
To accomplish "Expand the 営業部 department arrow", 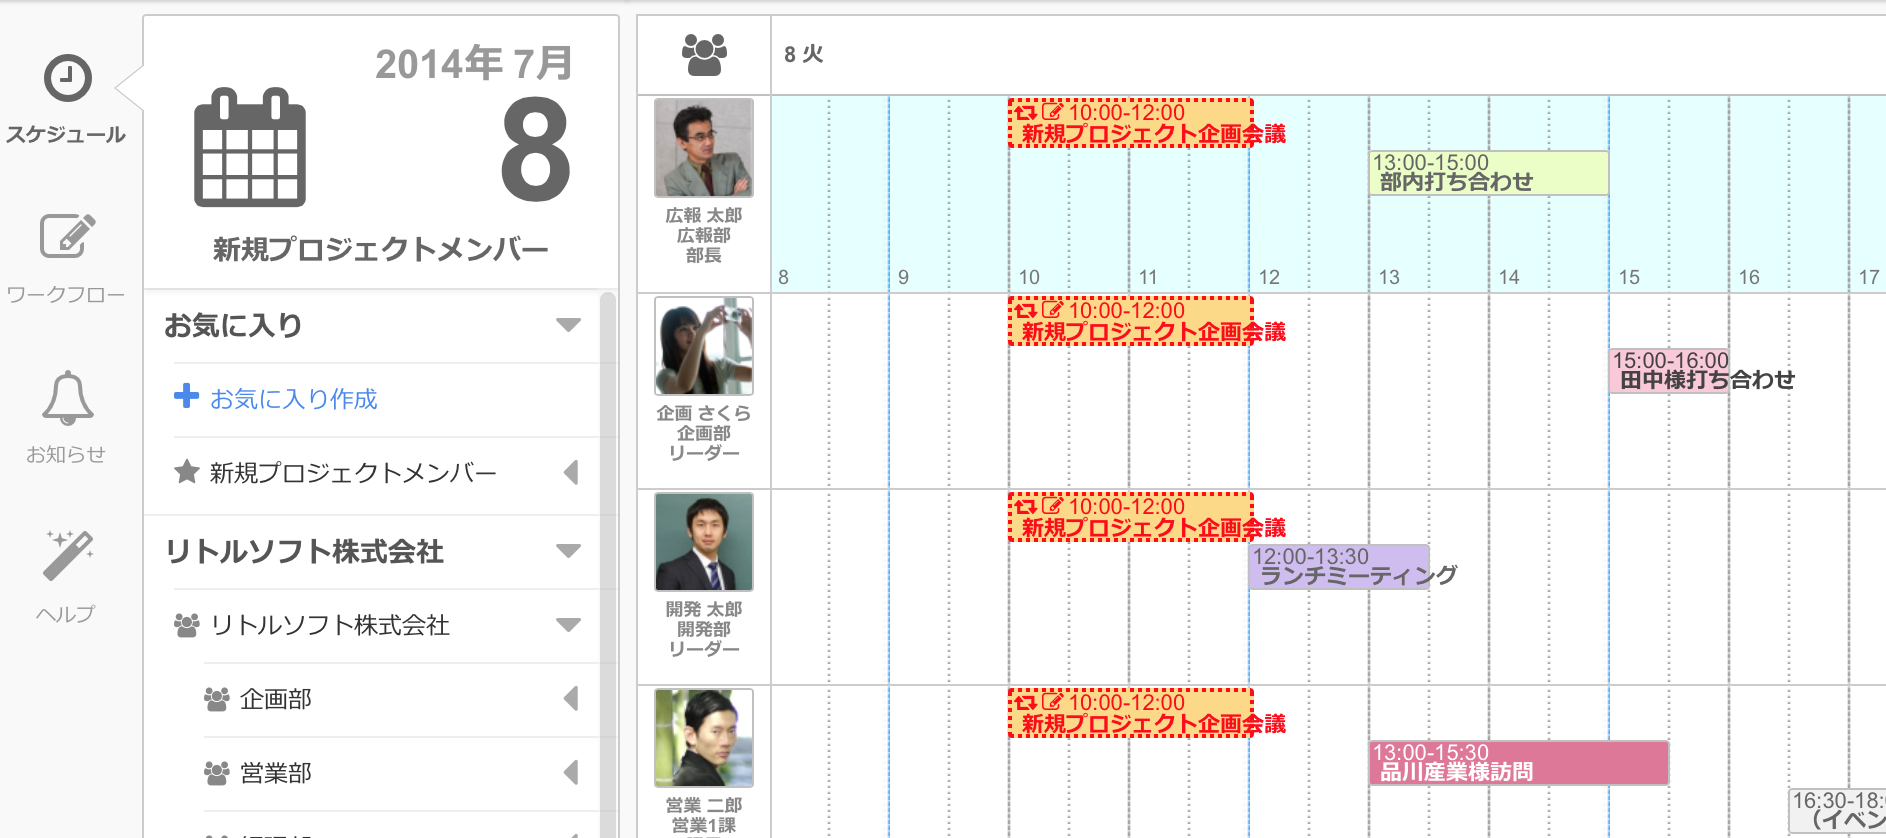I will pyautogui.click(x=571, y=772).
